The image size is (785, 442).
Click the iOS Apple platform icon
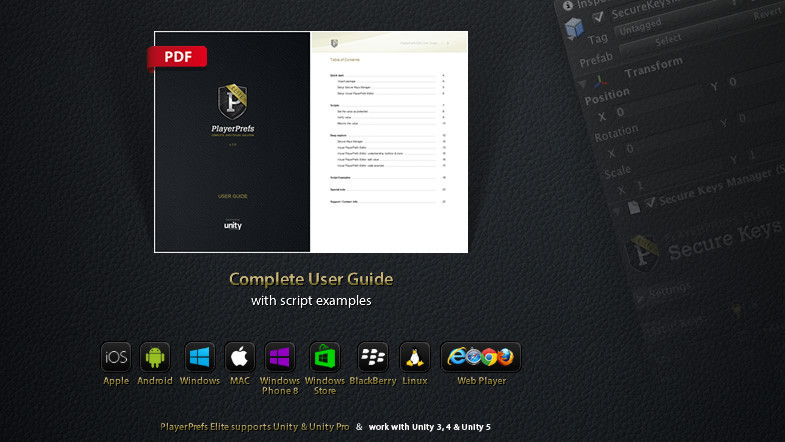[x=116, y=357]
